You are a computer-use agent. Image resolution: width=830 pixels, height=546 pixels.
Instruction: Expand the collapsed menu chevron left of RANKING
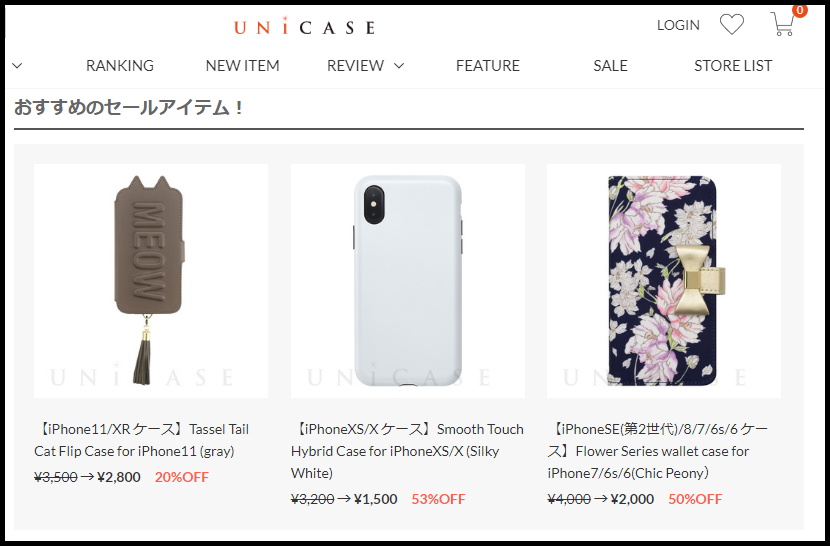click(x=17, y=66)
